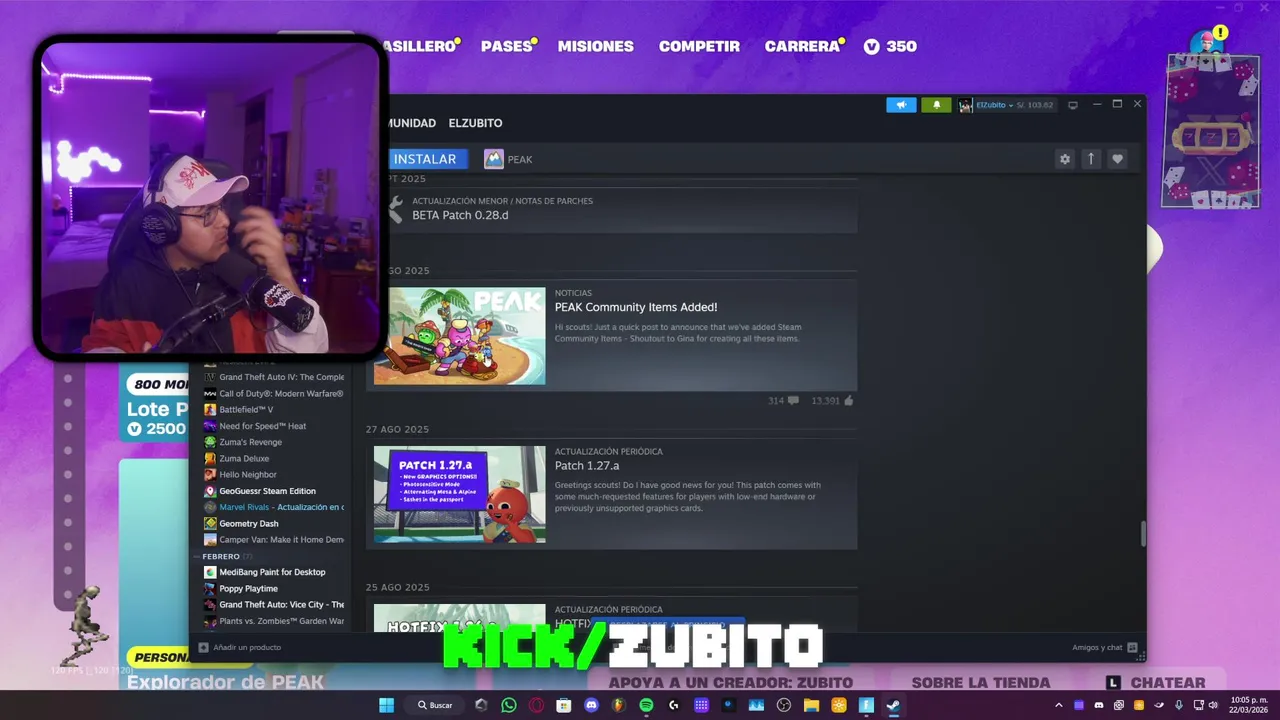
Task: Open the ELZUBITO tab in Steam
Action: (x=475, y=123)
